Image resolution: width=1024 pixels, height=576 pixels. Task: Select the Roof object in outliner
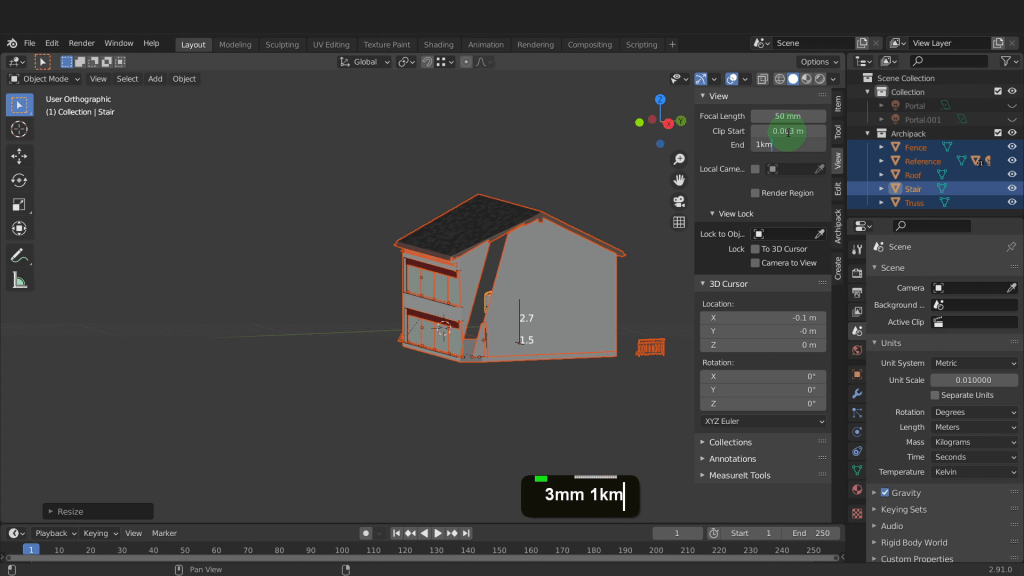[913, 175]
